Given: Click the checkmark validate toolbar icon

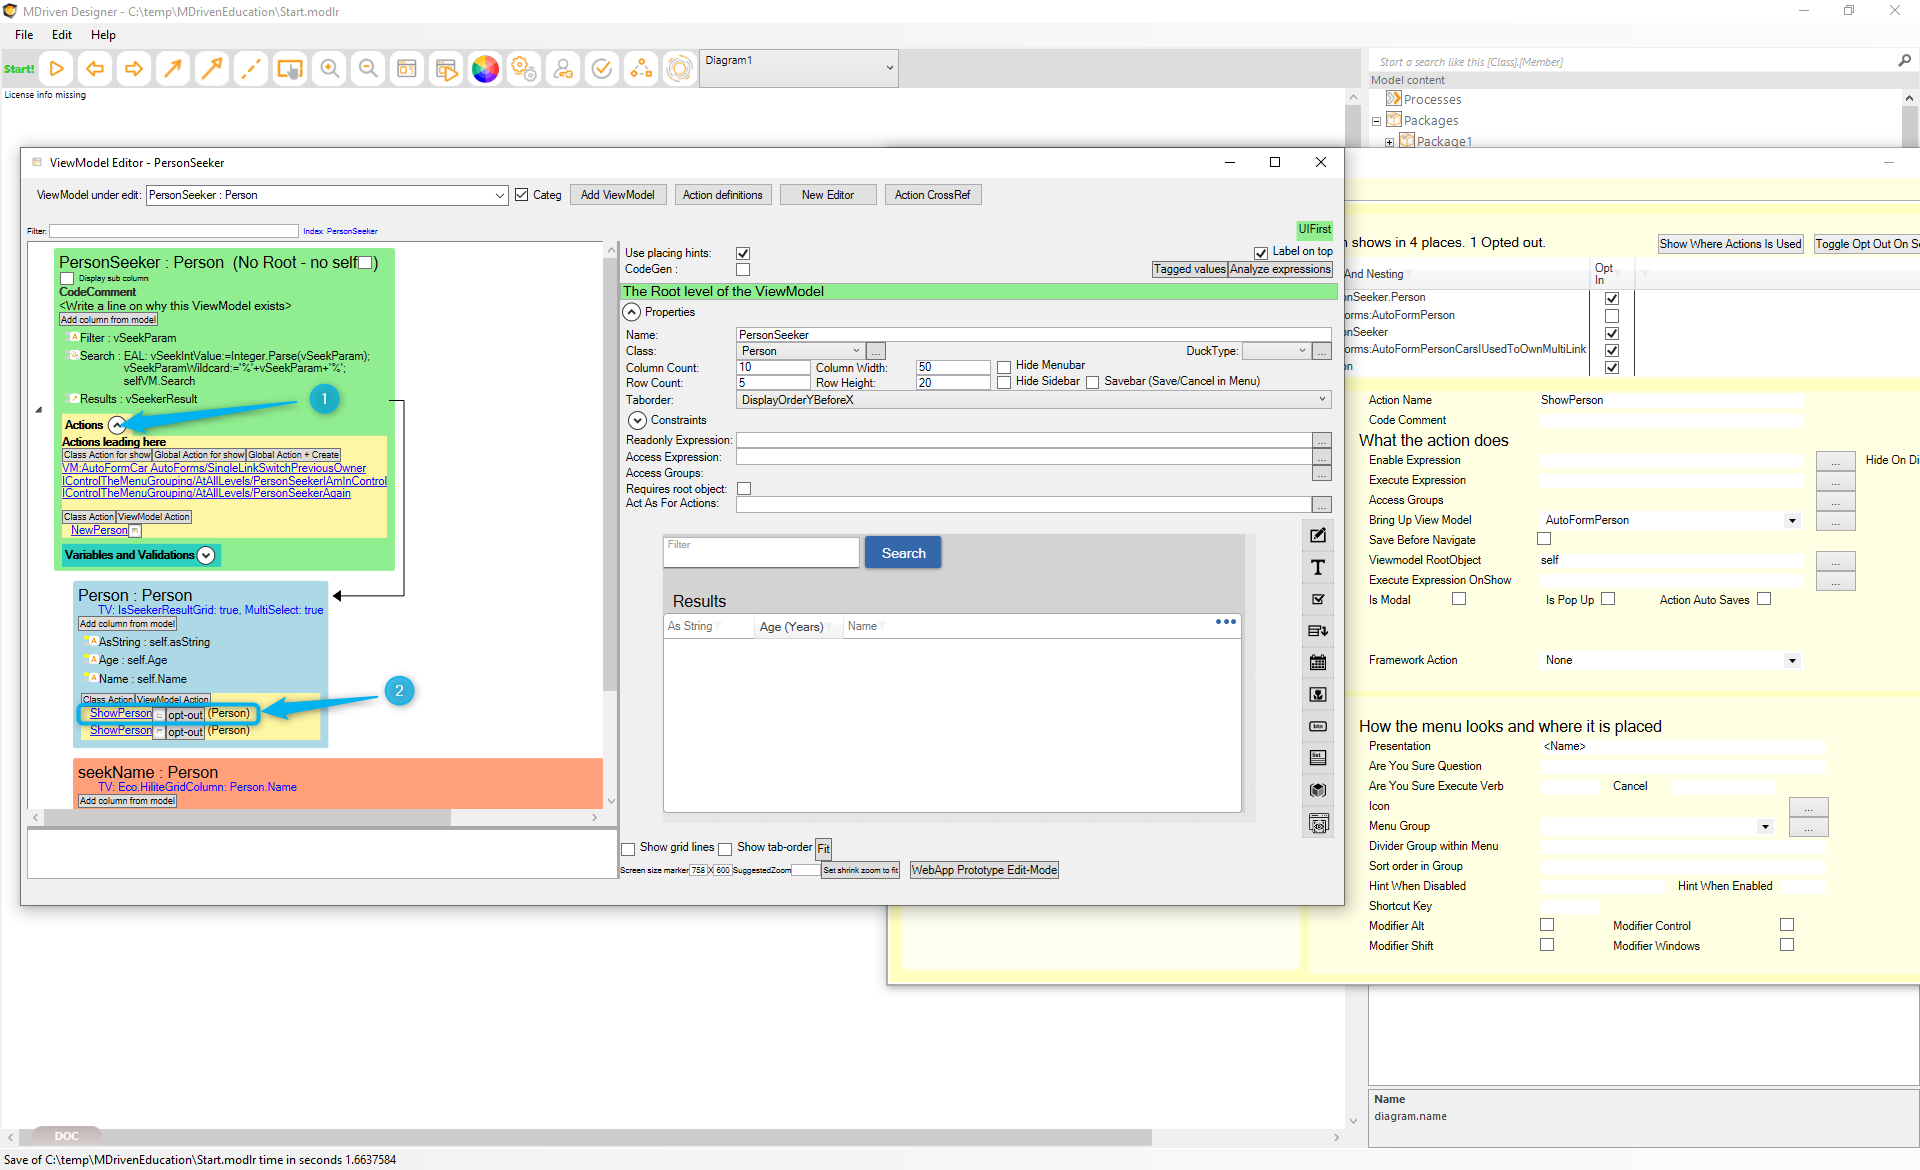Looking at the screenshot, I should tap(602, 69).
